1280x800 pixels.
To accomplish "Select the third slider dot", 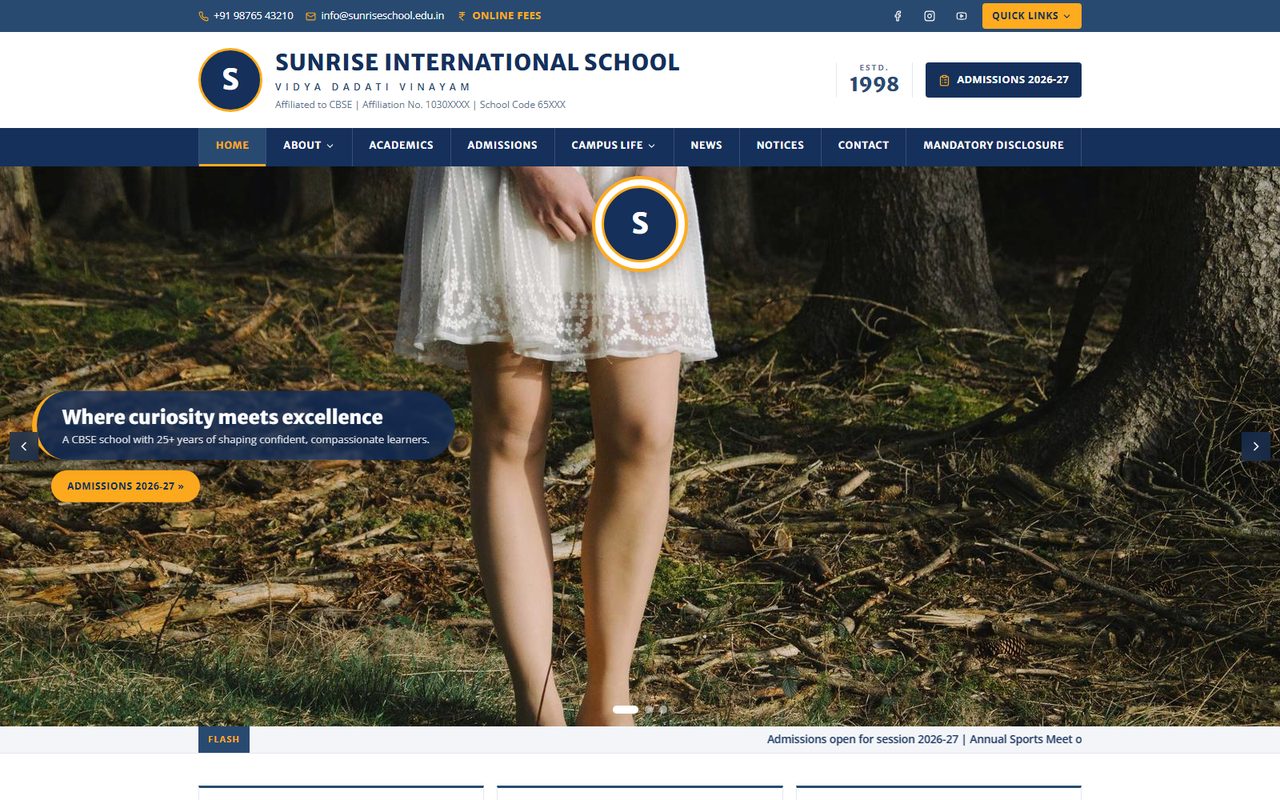I will pos(663,709).
